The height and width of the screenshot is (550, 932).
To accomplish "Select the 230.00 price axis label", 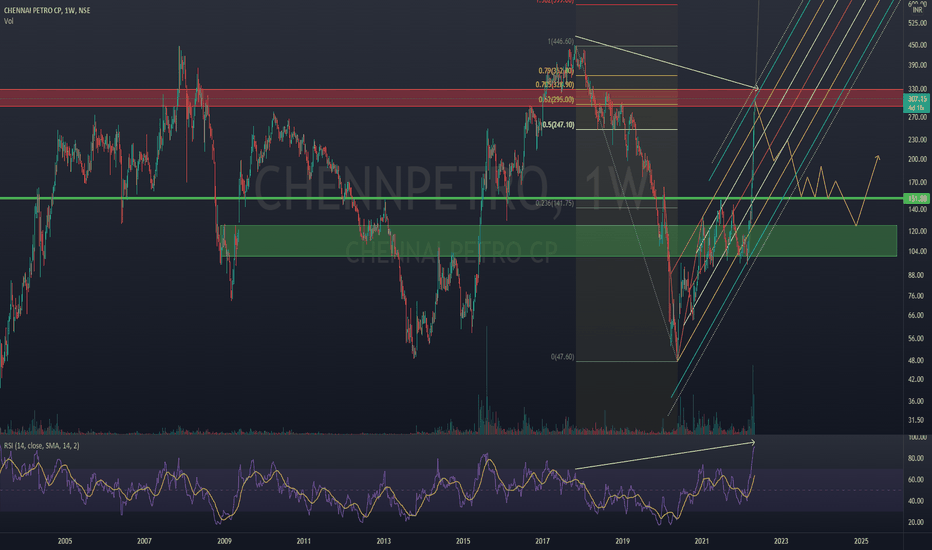I will (x=917, y=140).
